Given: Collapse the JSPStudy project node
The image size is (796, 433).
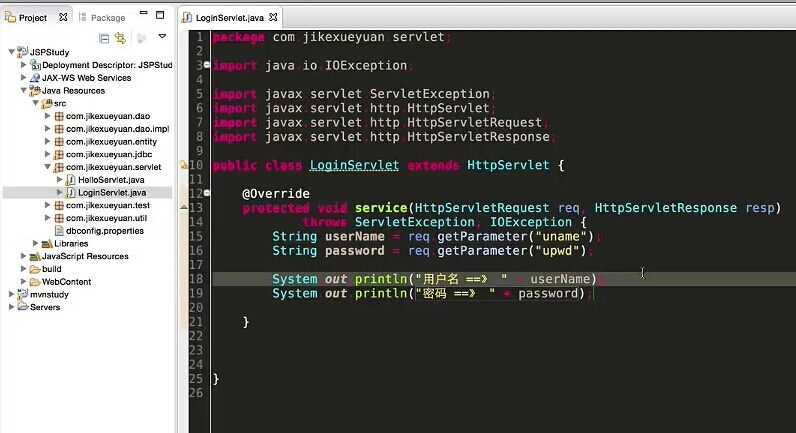Looking at the screenshot, I should coord(11,52).
